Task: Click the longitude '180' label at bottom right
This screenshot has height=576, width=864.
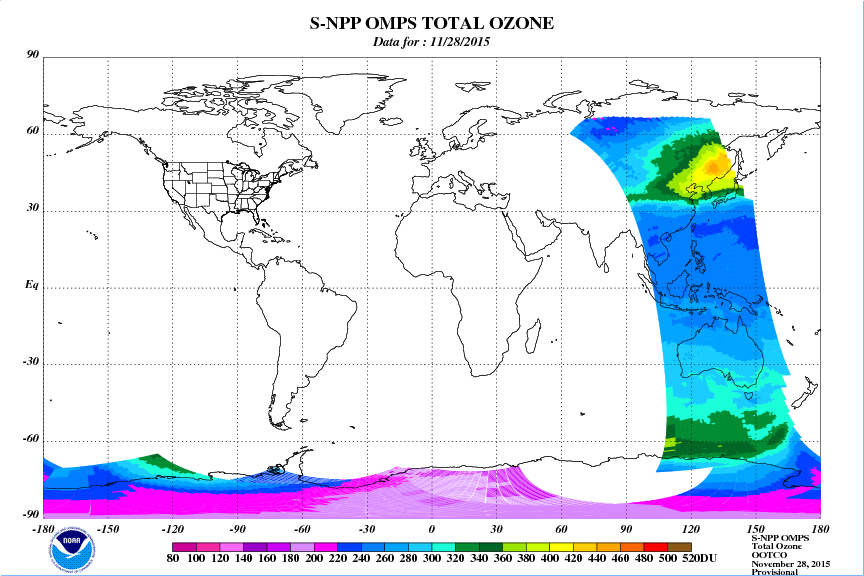Action: click(x=820, y=530)
